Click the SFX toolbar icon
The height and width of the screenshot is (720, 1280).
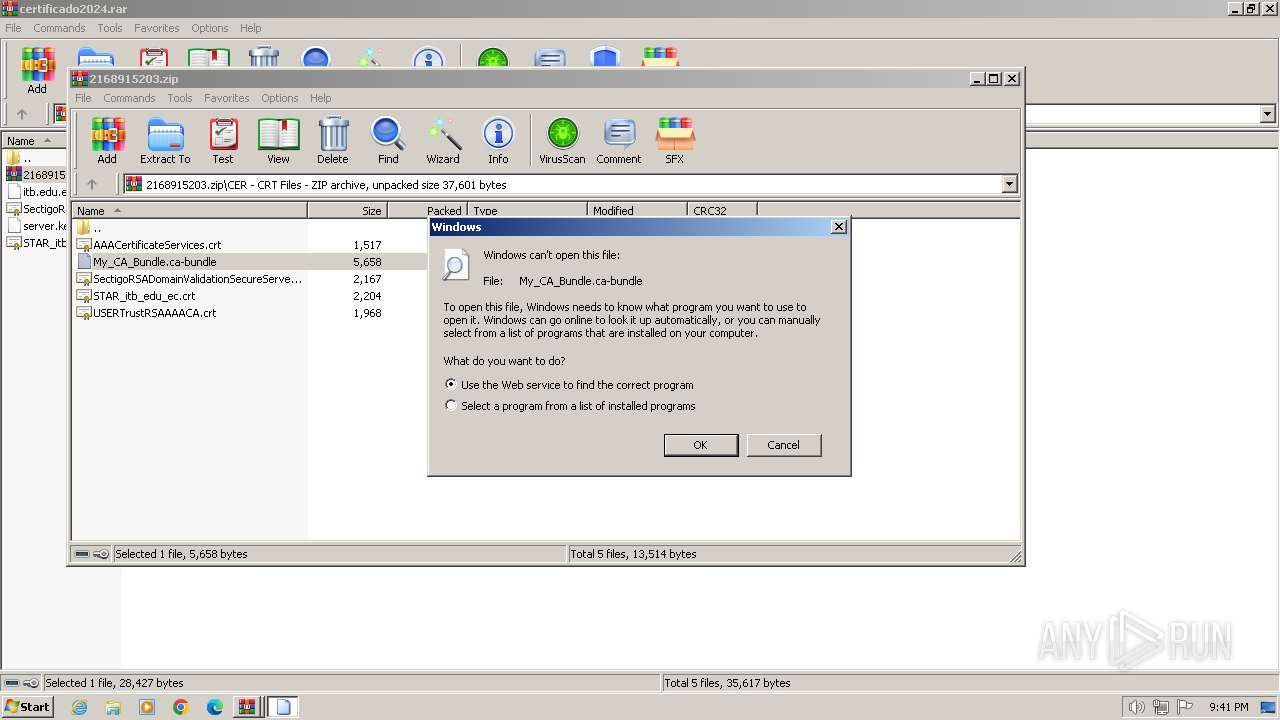pos(675,140)
